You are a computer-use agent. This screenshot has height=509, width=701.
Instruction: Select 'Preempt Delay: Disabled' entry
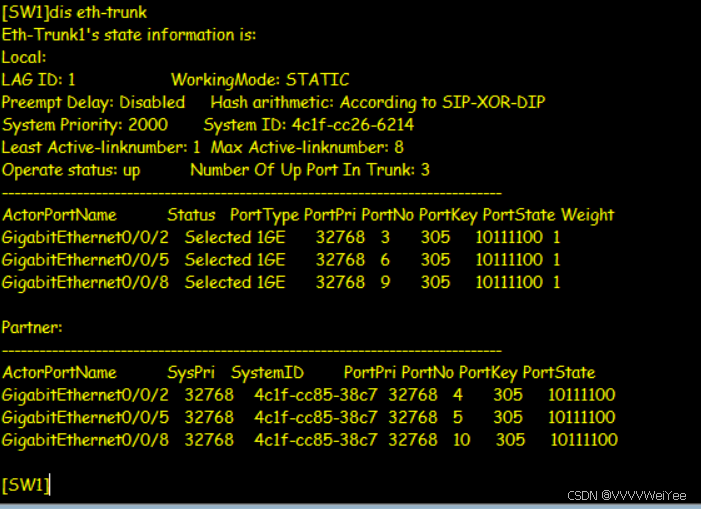coord(93,102)
